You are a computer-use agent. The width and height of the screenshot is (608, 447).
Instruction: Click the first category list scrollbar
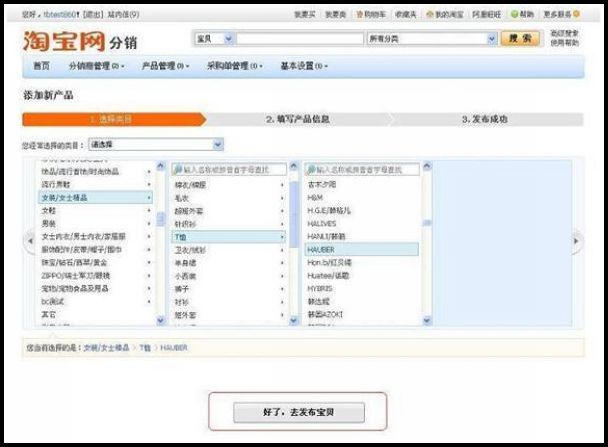160,240
